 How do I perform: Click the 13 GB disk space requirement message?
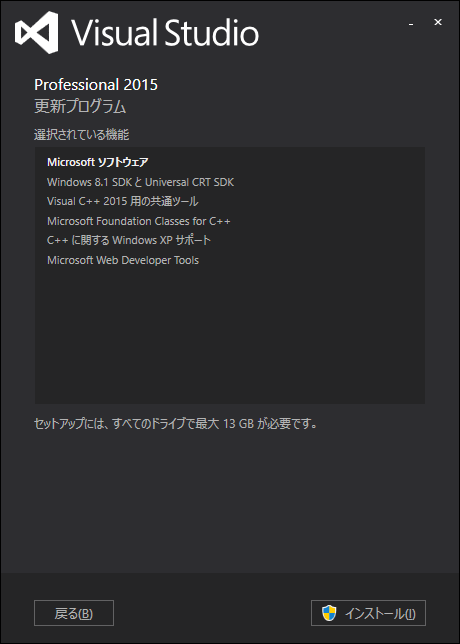pyautogui.click(x=176, y=424)
